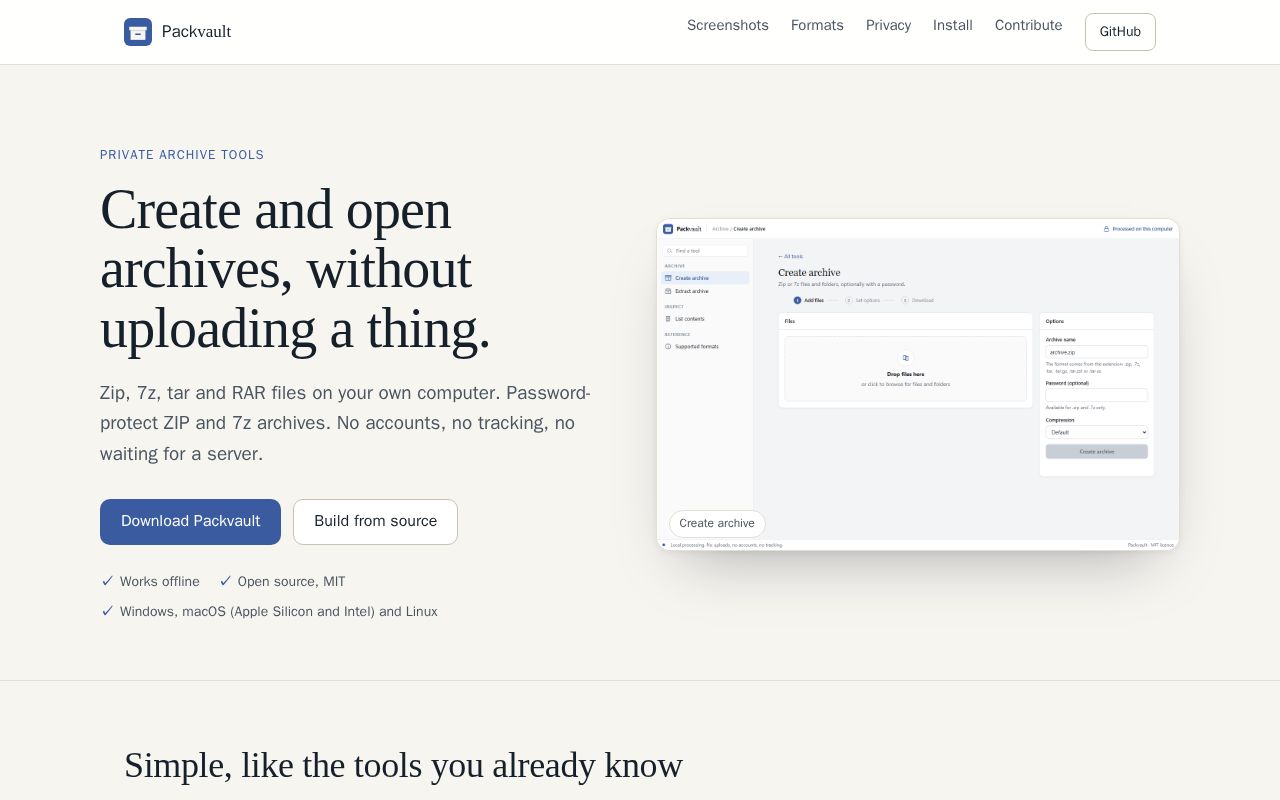Choose the Build from source button
Screen dimensions: 1280x800
(x=375, y=522)
